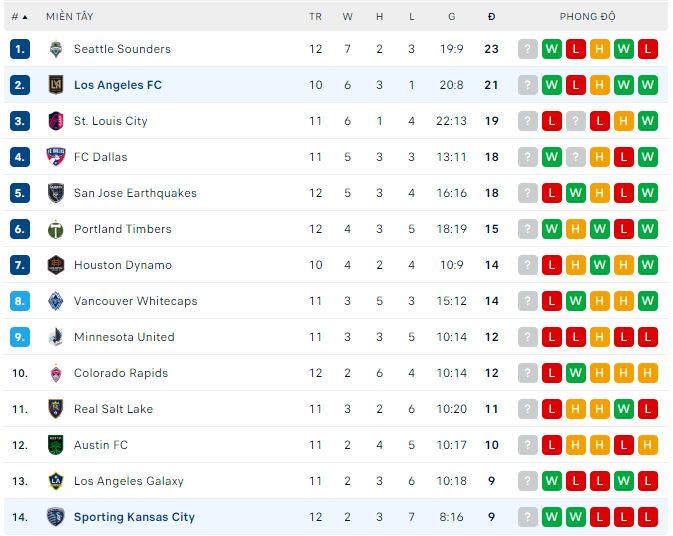This screenshot has height=536, width=673.
Task: Click the San Jose Earthquakes row position 5 badge
Action: [x=20, y=193]
